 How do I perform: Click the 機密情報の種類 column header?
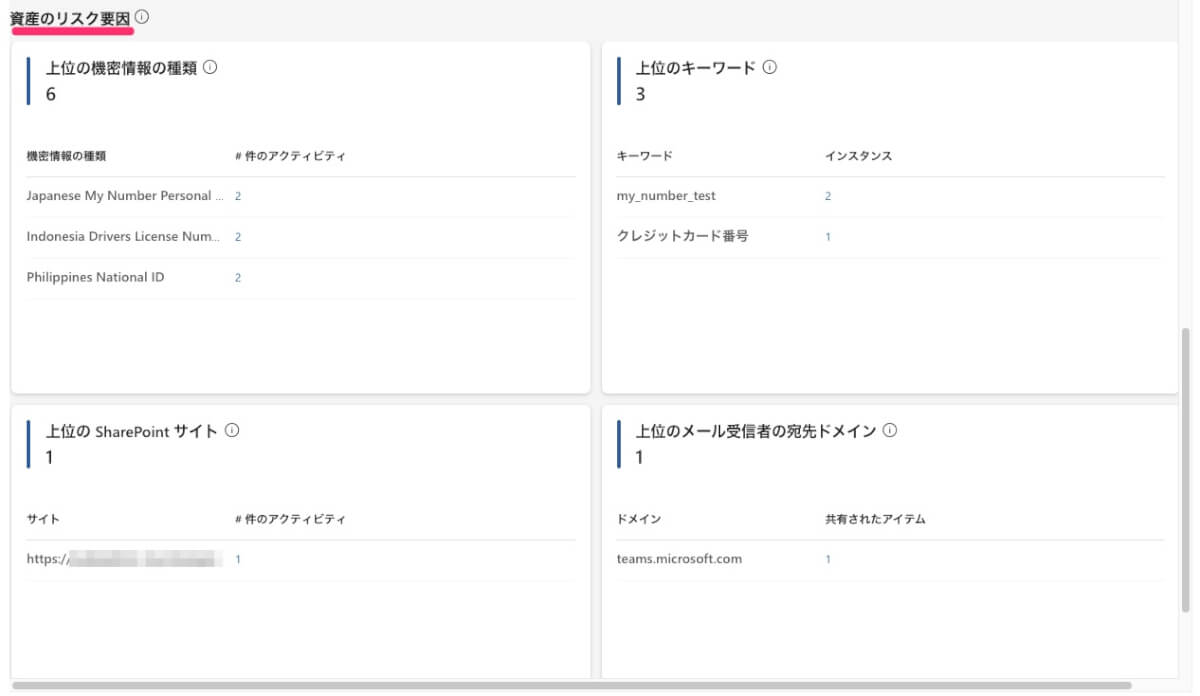point(66,156)
